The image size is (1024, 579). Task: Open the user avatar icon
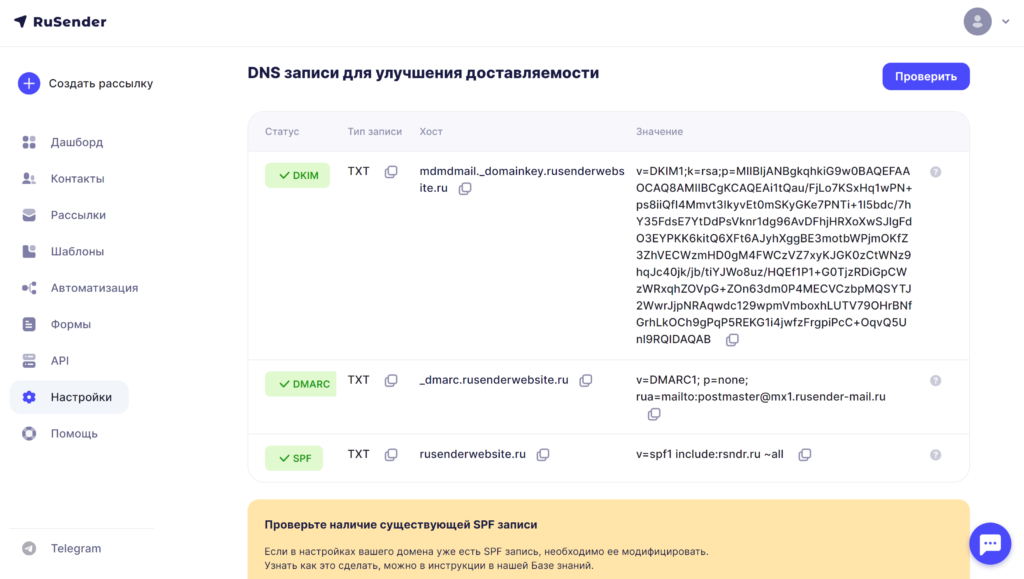977,22
